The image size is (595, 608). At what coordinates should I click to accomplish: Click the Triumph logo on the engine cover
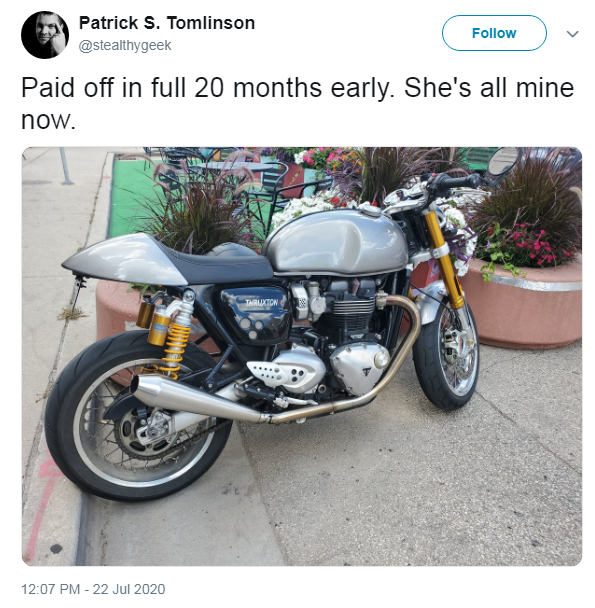point(367,372)
